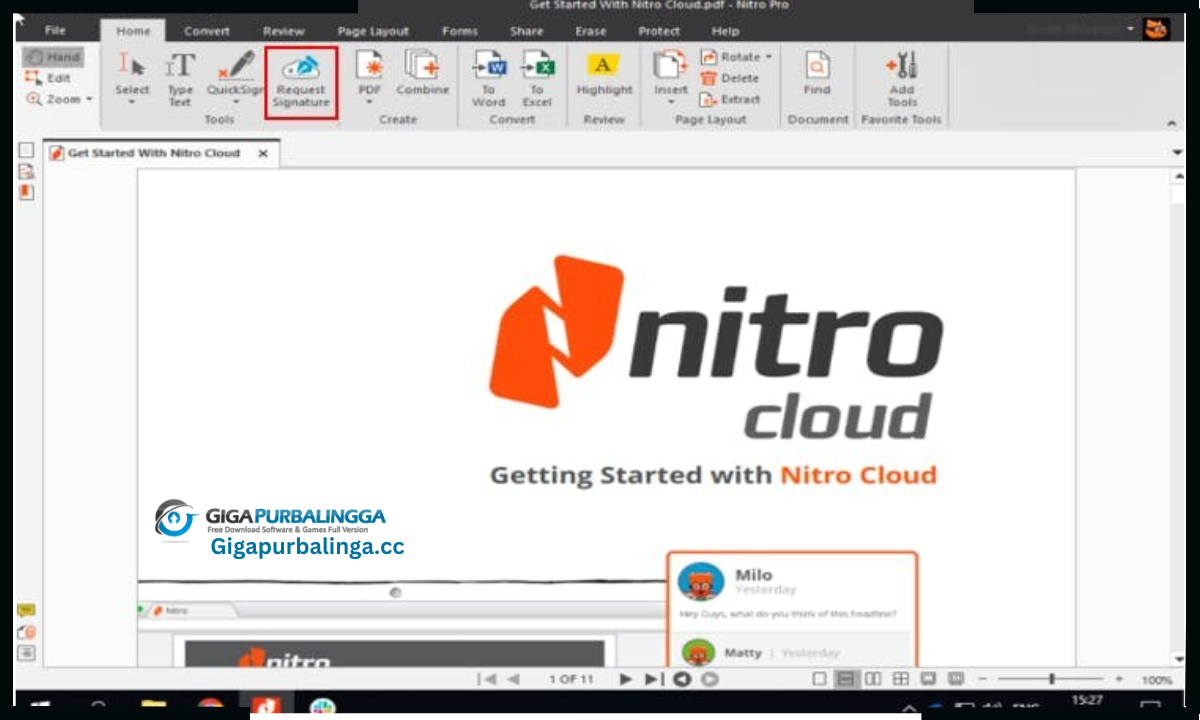Open the Help tab
Screen dimensions: 1200x720
(x=725, y=31)
